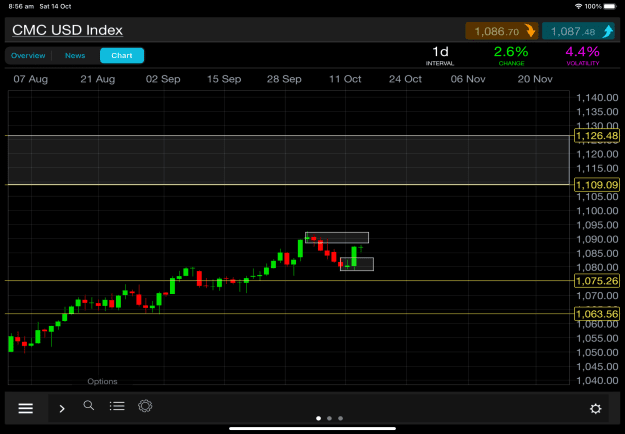Go to the second page indicator dot
This screenshot has width=625, height=434.
tap(329, 418)
